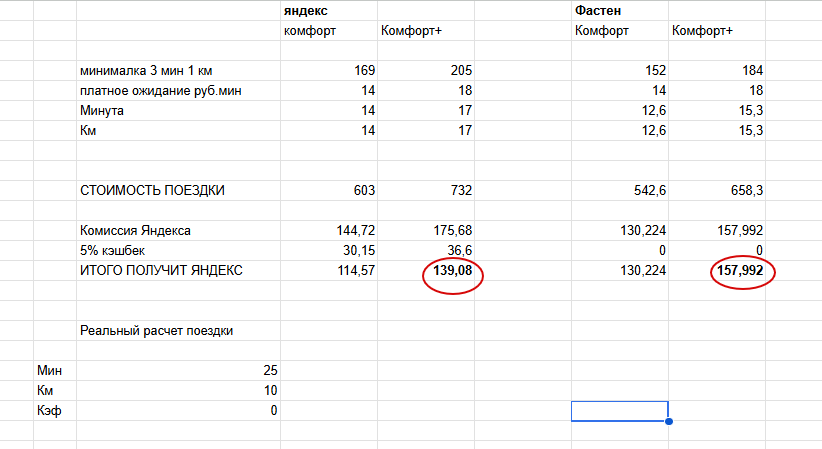This screenshot has height=449, width=822.
Task: Select the trip cost 732
Action: point(461,190)
